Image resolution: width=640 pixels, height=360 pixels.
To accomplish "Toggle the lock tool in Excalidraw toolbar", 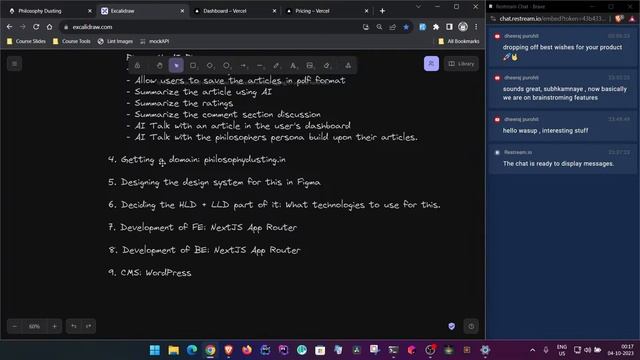I will [138, 65].
